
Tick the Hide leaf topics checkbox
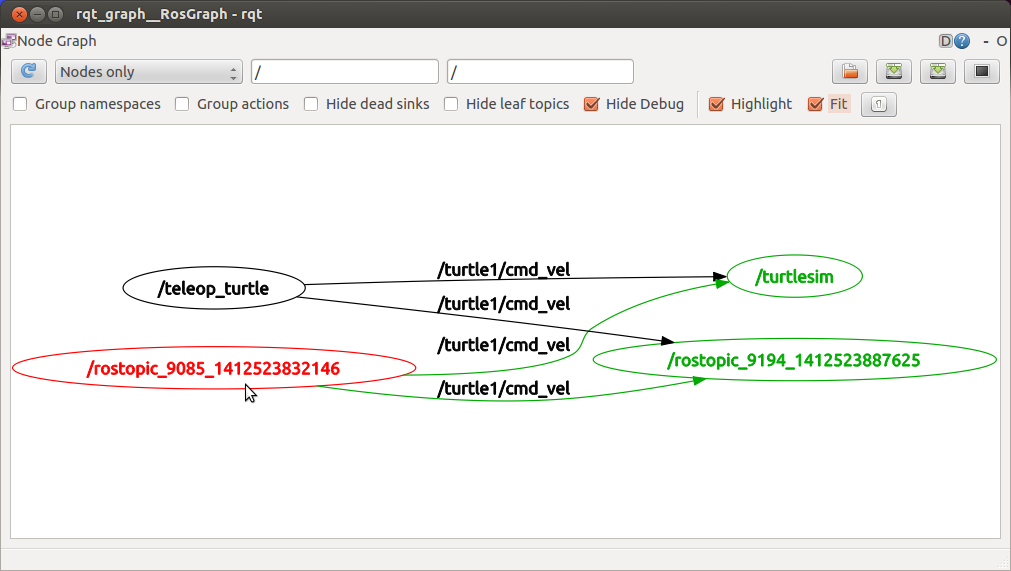tap(451, 104)
